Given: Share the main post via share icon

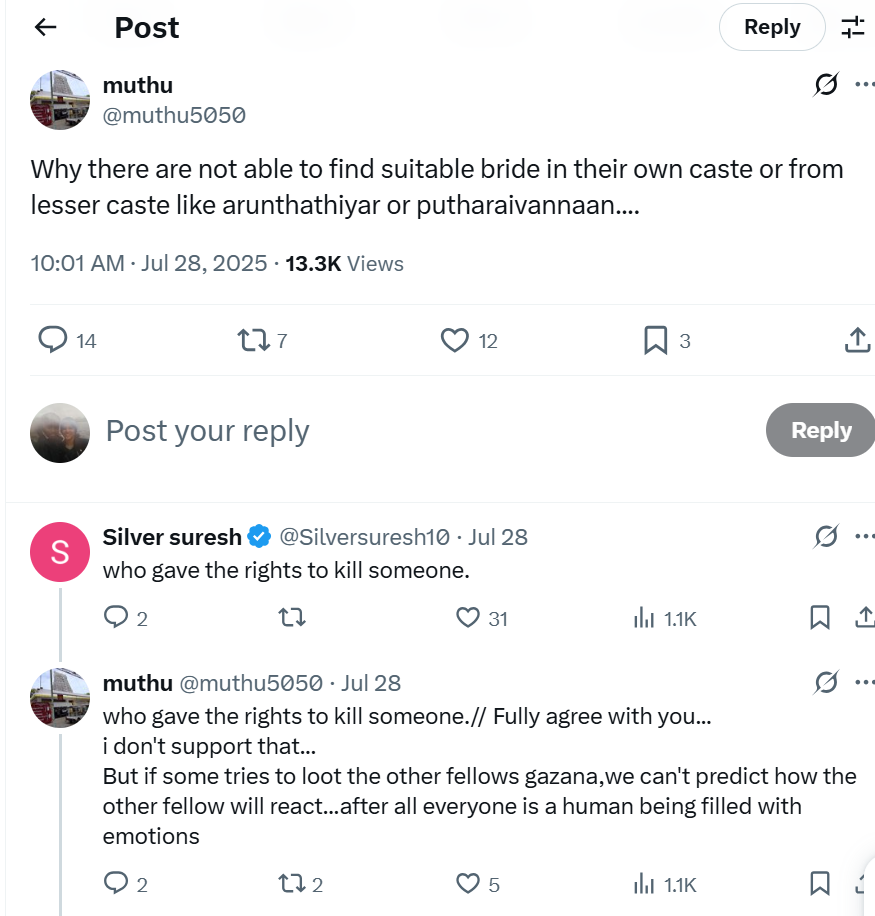Looking at the screenshot, I should (857, 341).
